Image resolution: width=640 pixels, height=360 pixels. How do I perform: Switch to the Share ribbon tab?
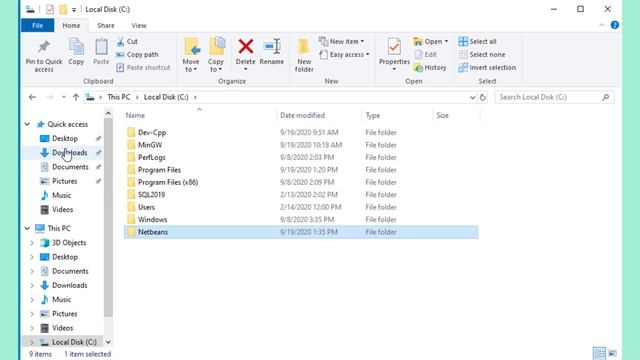106,25
